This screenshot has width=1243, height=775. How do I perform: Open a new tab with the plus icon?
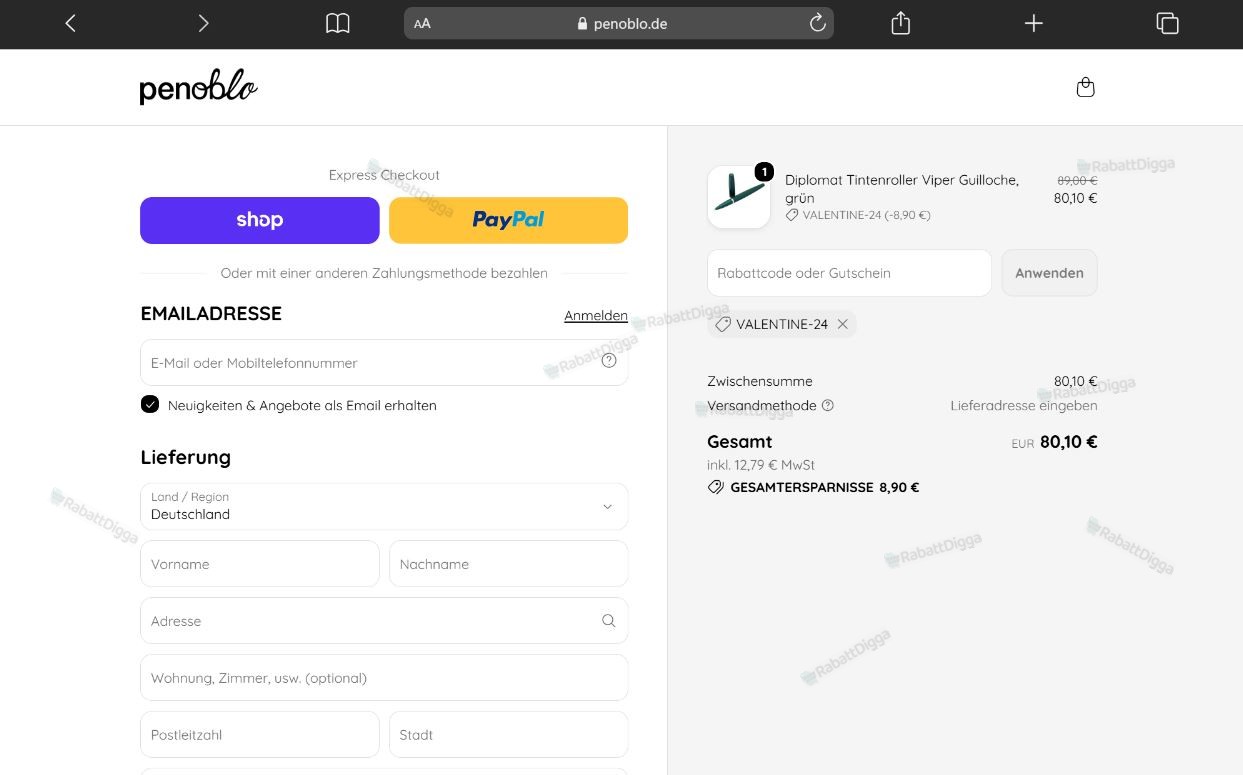(1034, 23)
